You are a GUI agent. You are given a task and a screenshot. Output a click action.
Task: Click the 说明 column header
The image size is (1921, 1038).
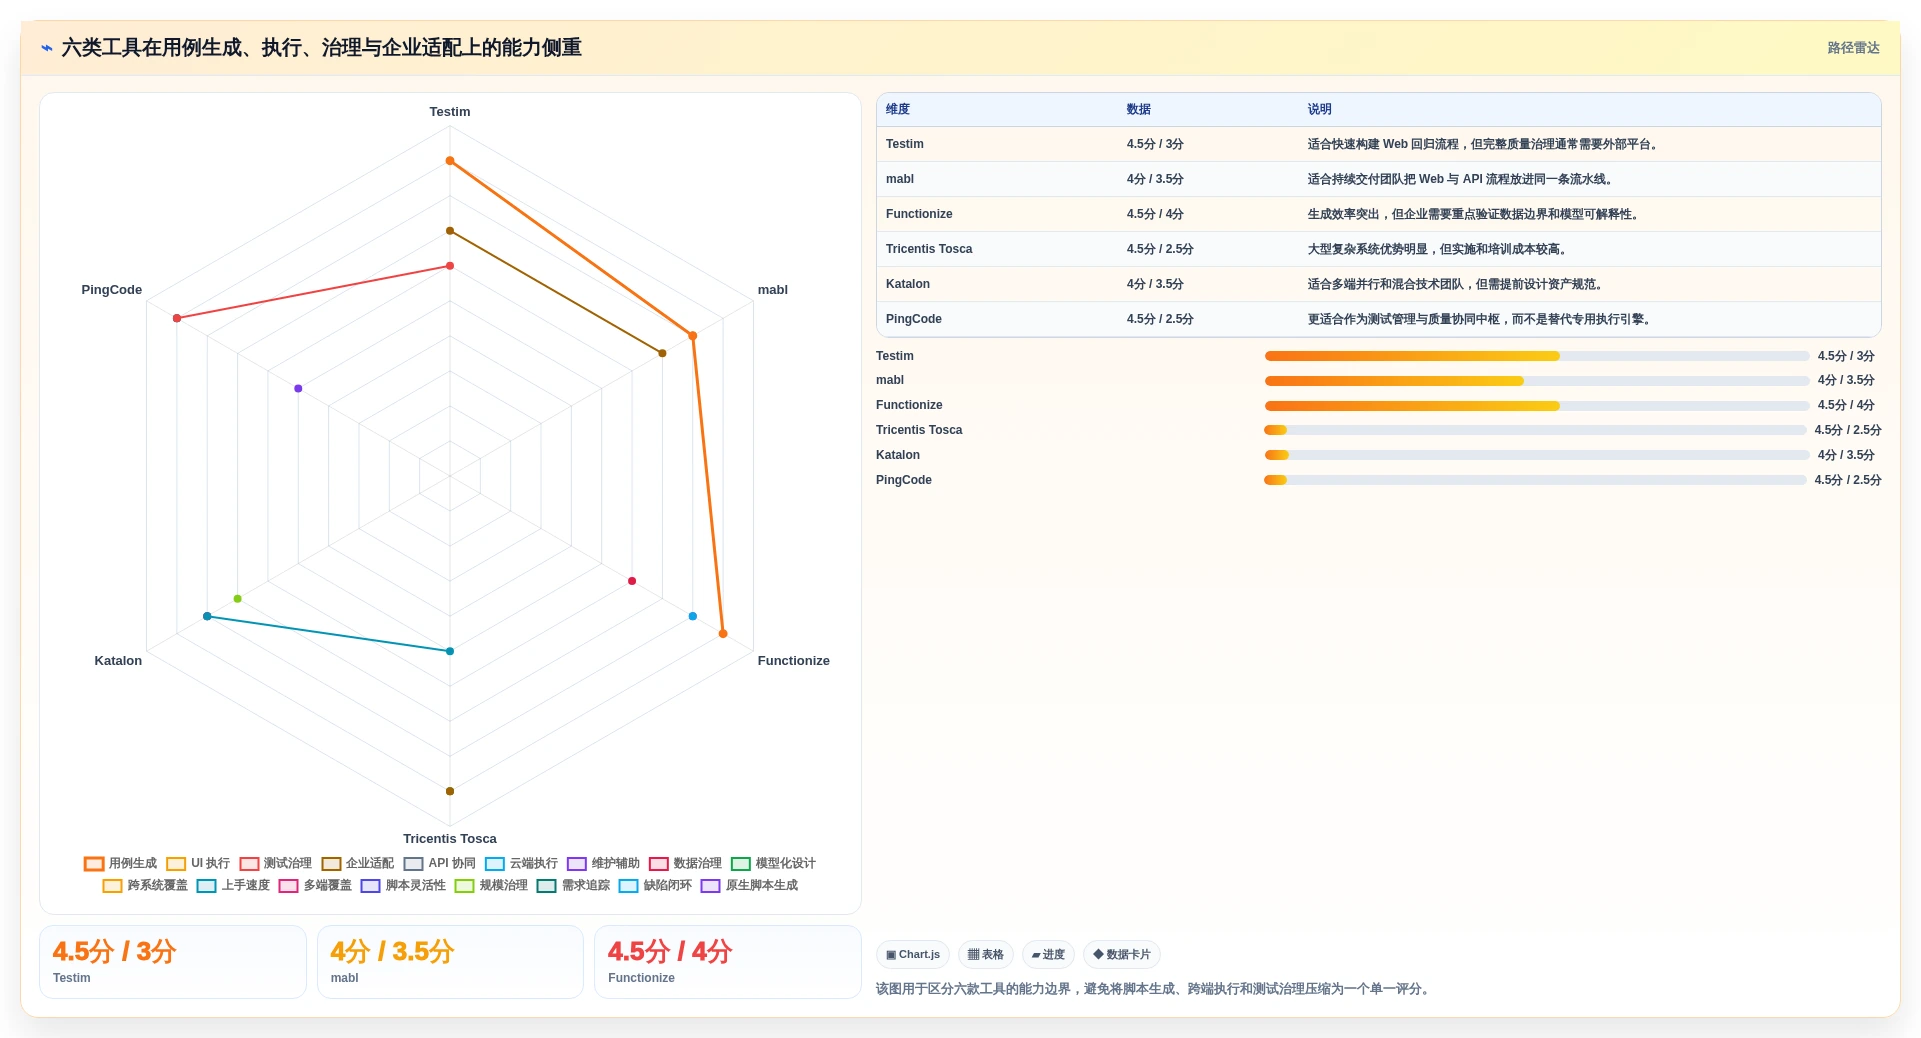pos(1319,109)
